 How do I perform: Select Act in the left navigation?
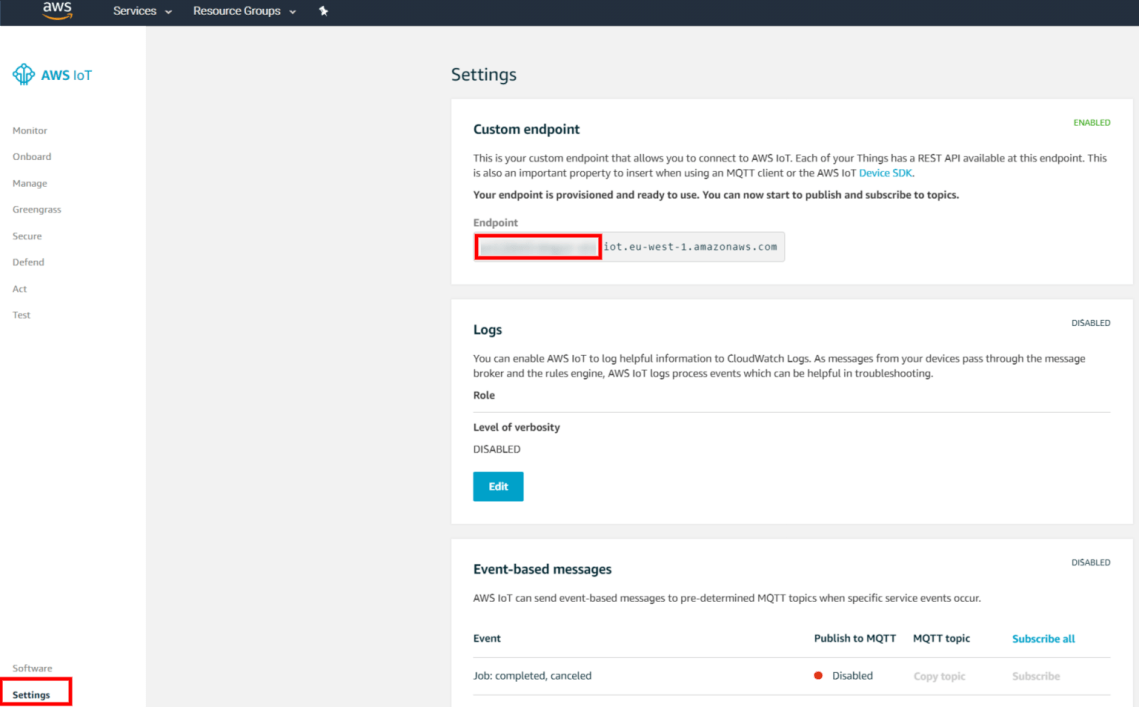[x=20, y=289]
